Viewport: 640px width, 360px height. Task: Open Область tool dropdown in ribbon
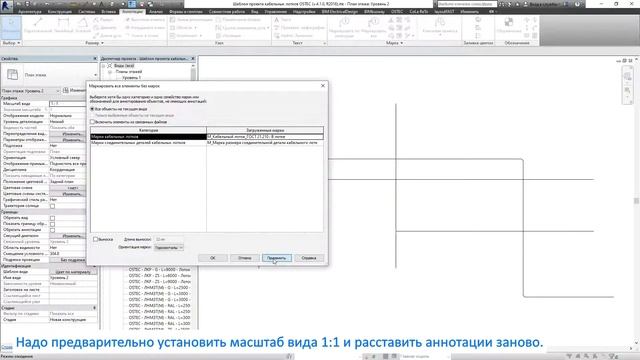click(x=196, y=28)
